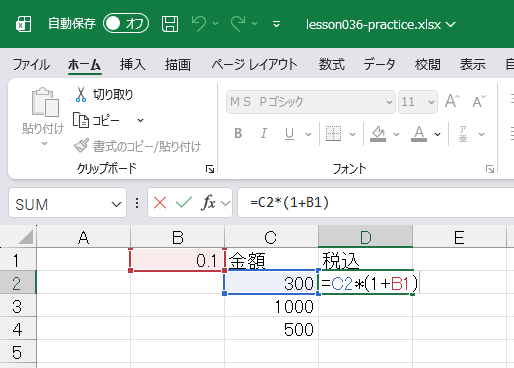The height and width of the screenshot is (368, 514).
Task: Toggle Italic formatting
Action: coord(264,133)
